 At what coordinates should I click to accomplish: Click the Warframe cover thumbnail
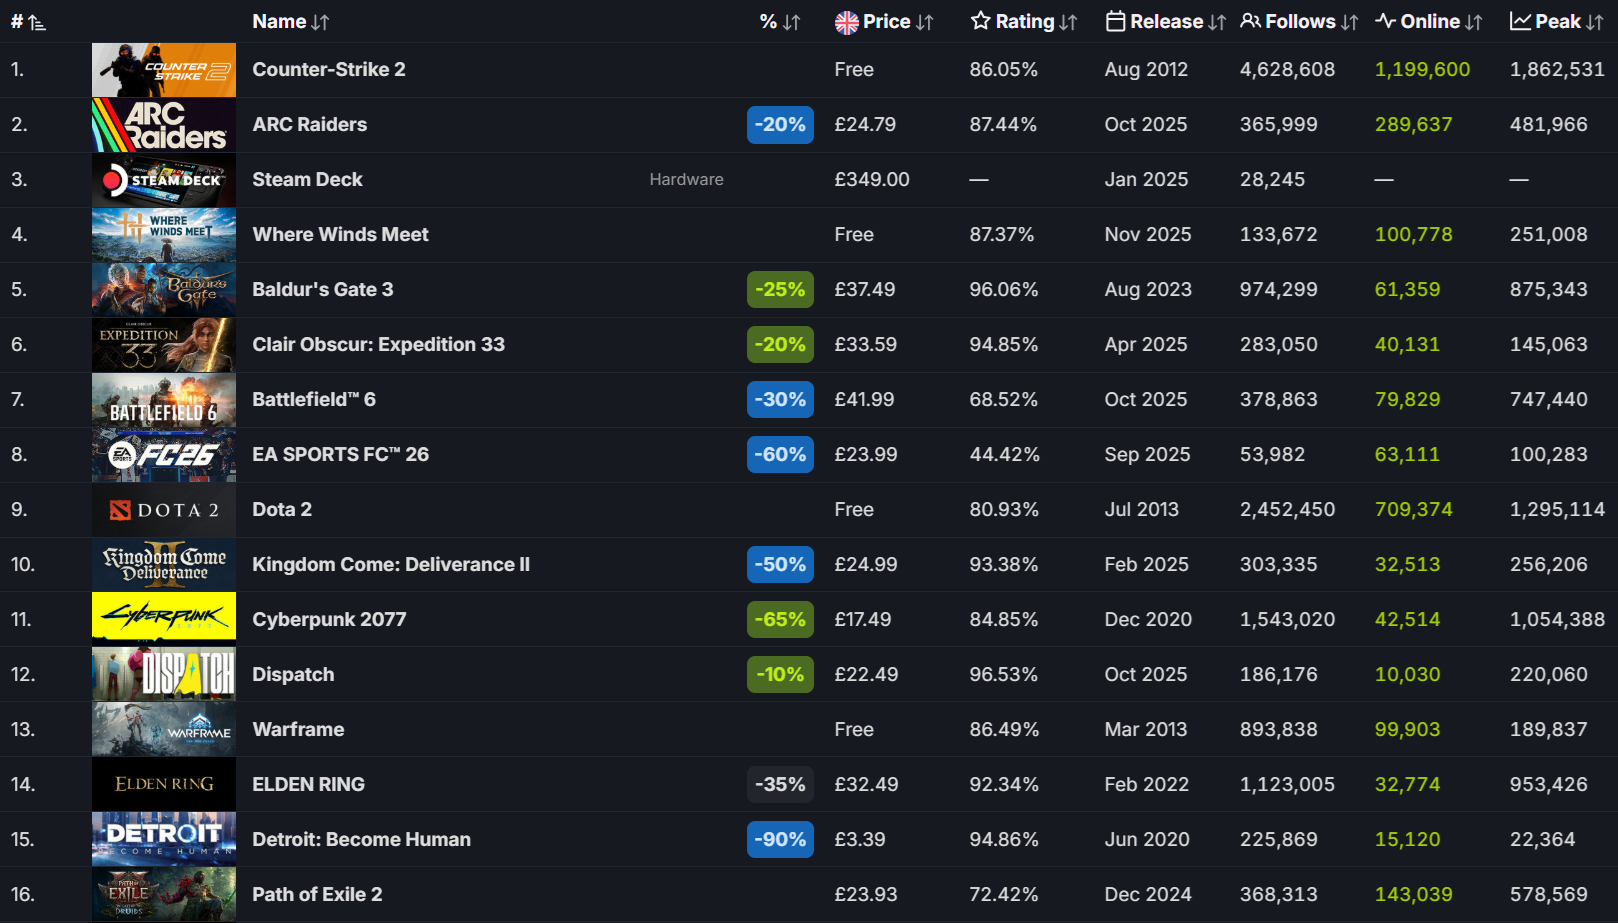[164, 730]
